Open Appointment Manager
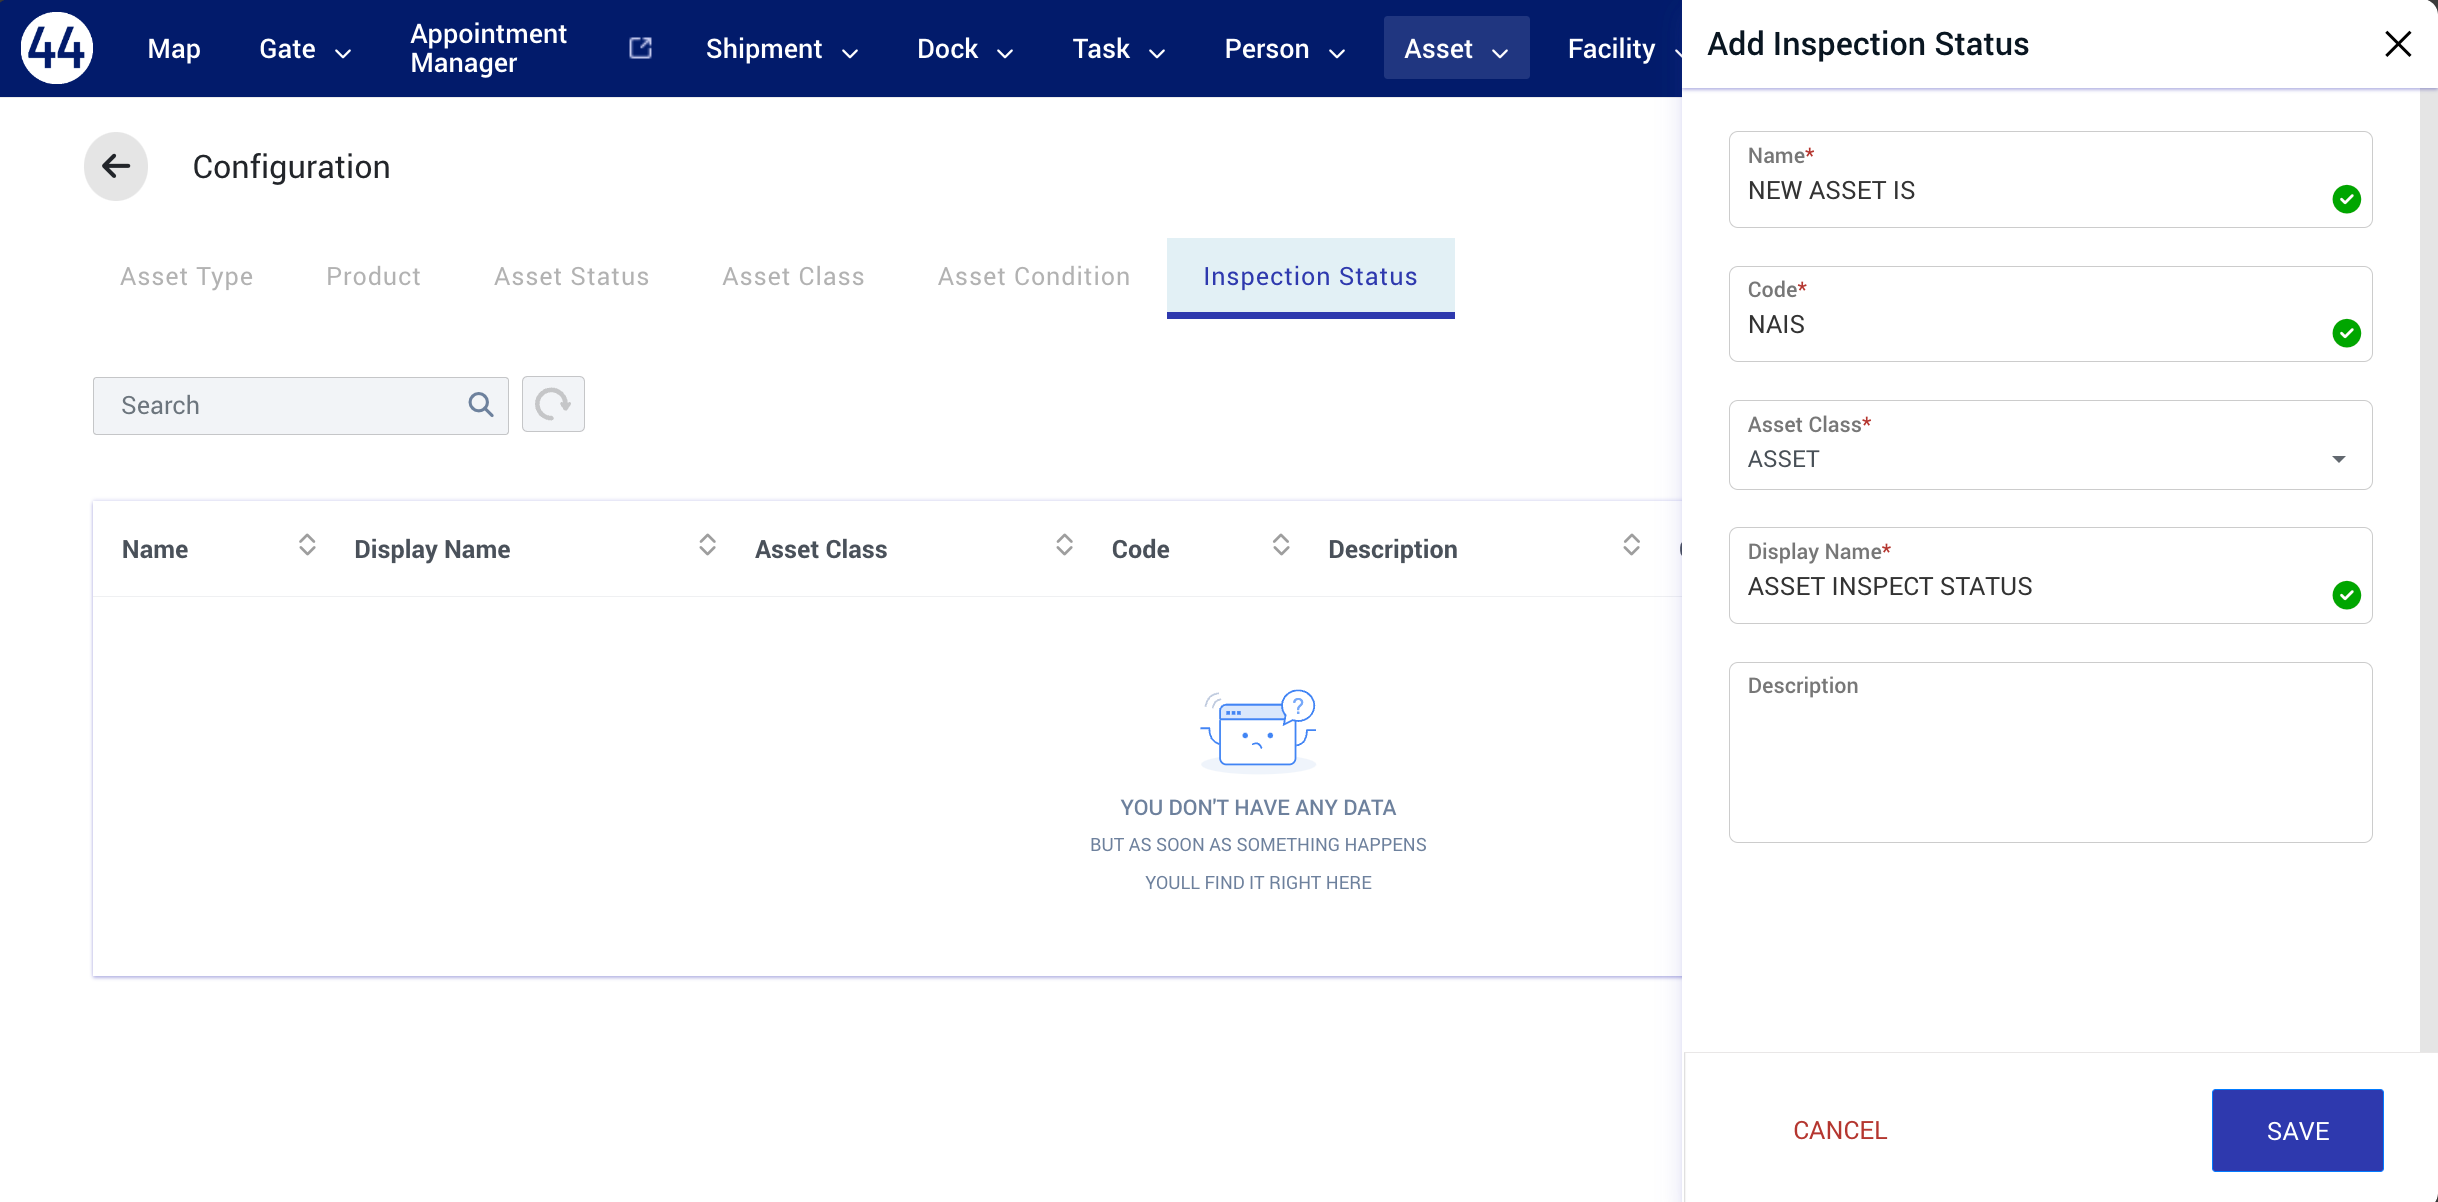 pos(488,48)
